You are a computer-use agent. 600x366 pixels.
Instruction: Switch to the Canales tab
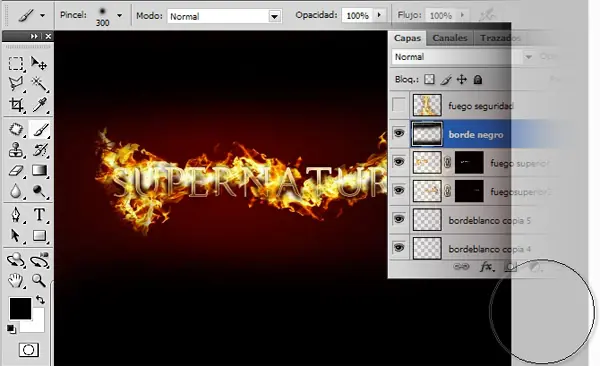click(x=450, y=38)
